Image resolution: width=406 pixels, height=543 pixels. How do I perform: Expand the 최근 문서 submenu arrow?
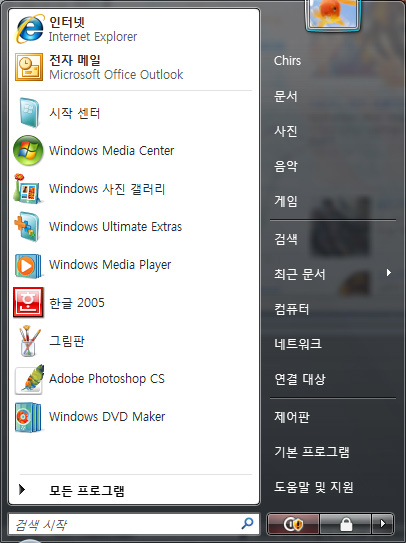389,273
